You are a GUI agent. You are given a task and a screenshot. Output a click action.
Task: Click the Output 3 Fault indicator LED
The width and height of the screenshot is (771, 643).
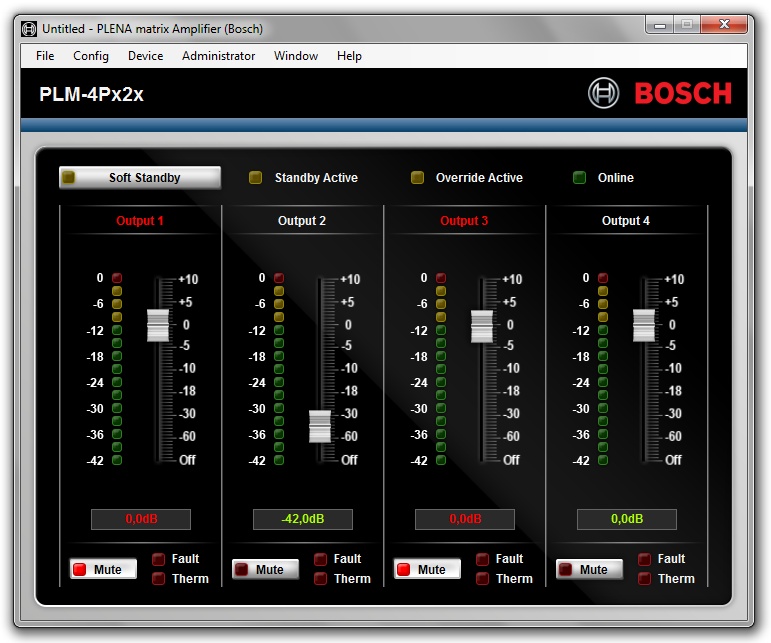coord(482,559)
